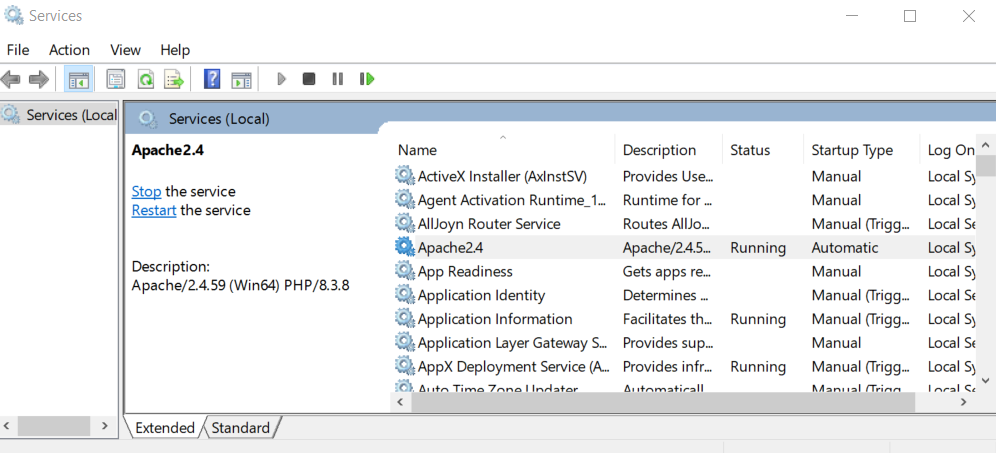The height and width of the screenshot is (453, 996).
Task: Open the View menu
Action: coord(125,50)
